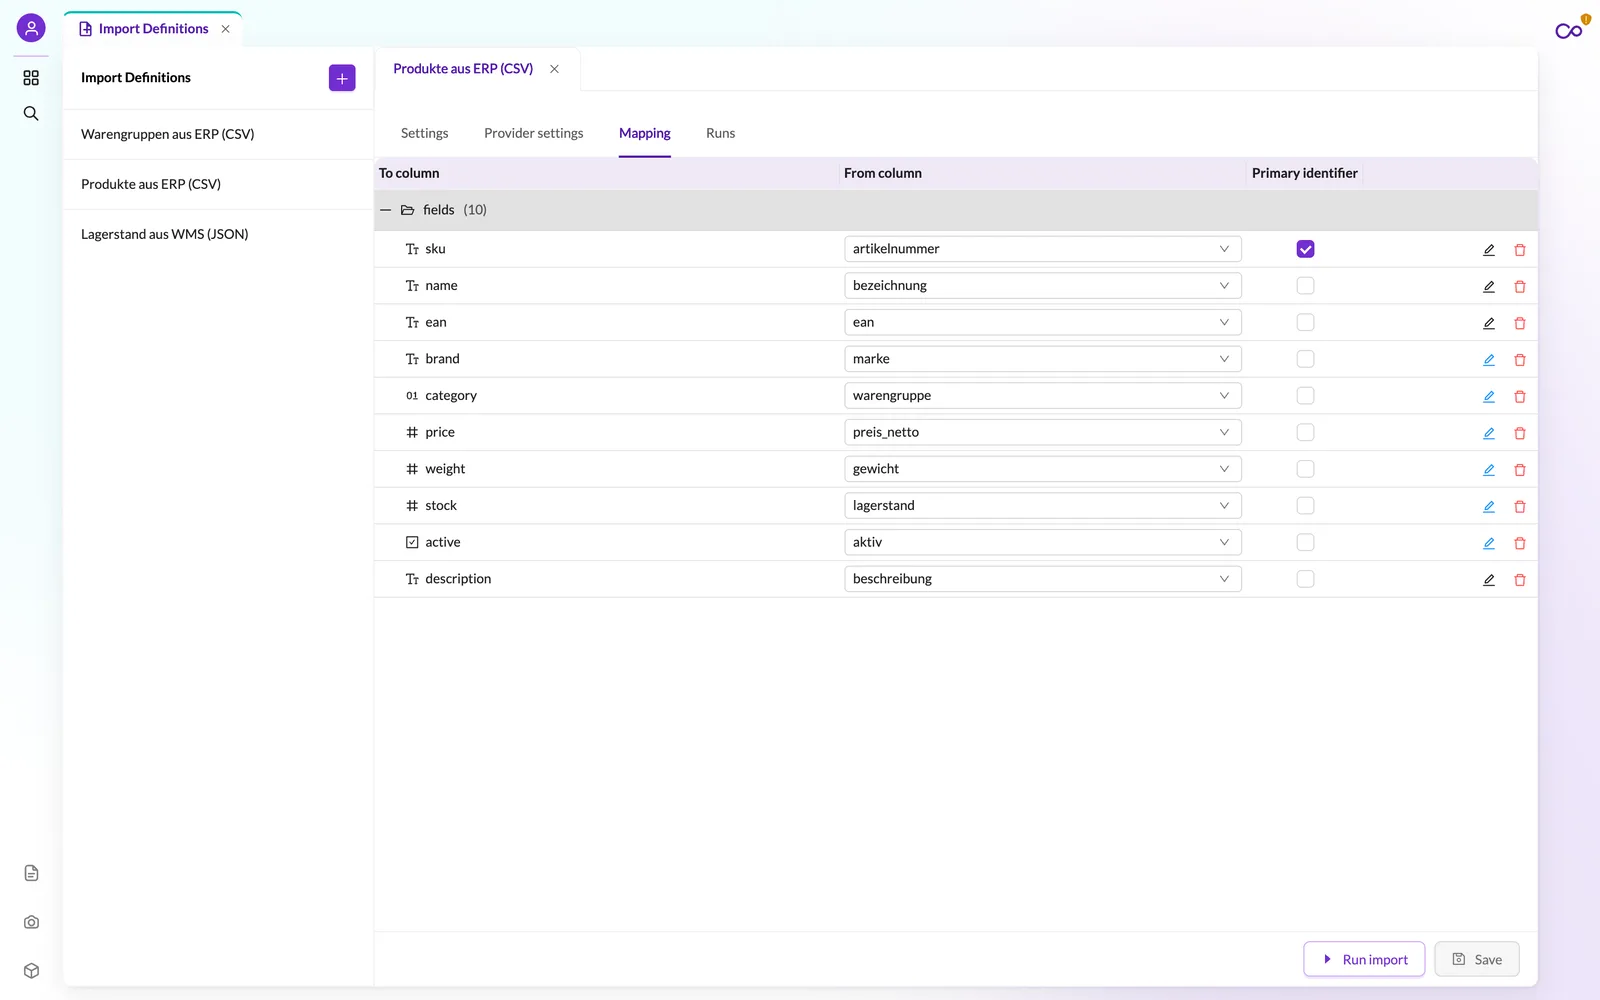Open the document icon in lower sidebar
Image resolution: width=1600 pixels, height=1000 pixels.
coord(31,873)
